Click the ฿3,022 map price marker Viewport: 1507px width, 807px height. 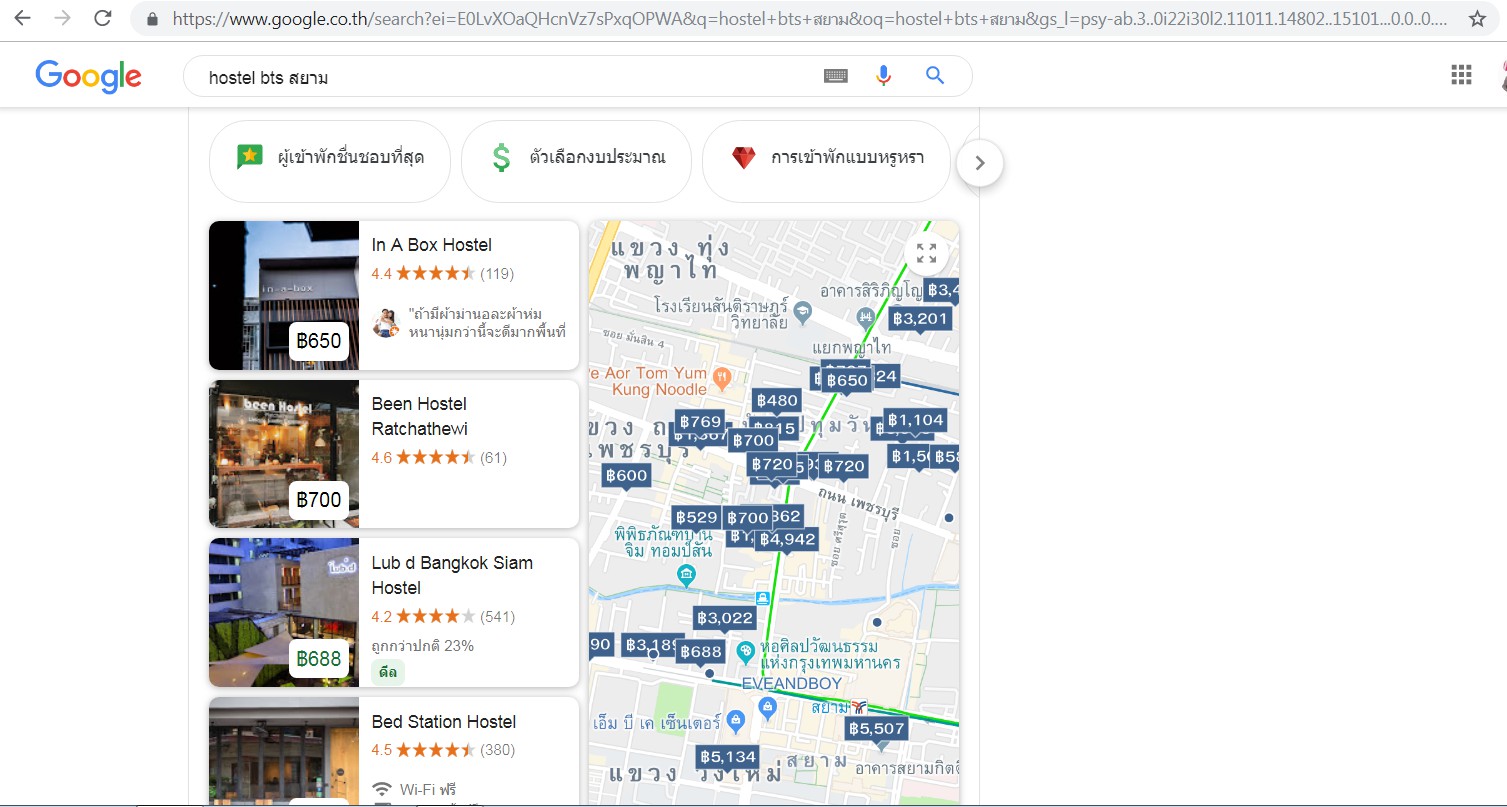click(x=725, y=618)
